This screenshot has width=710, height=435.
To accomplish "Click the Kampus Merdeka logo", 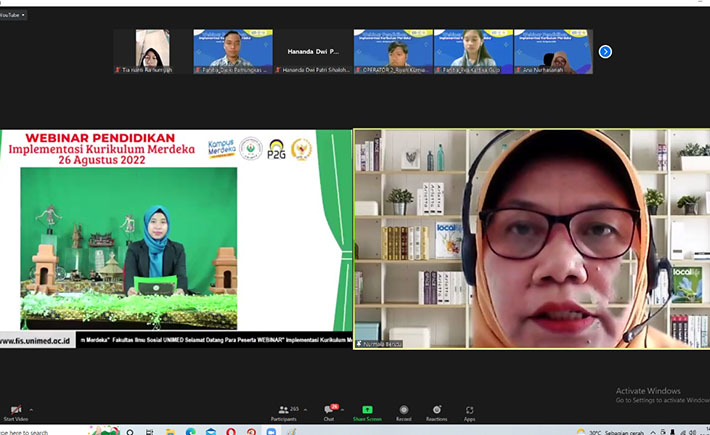I will tap(222, 149).
